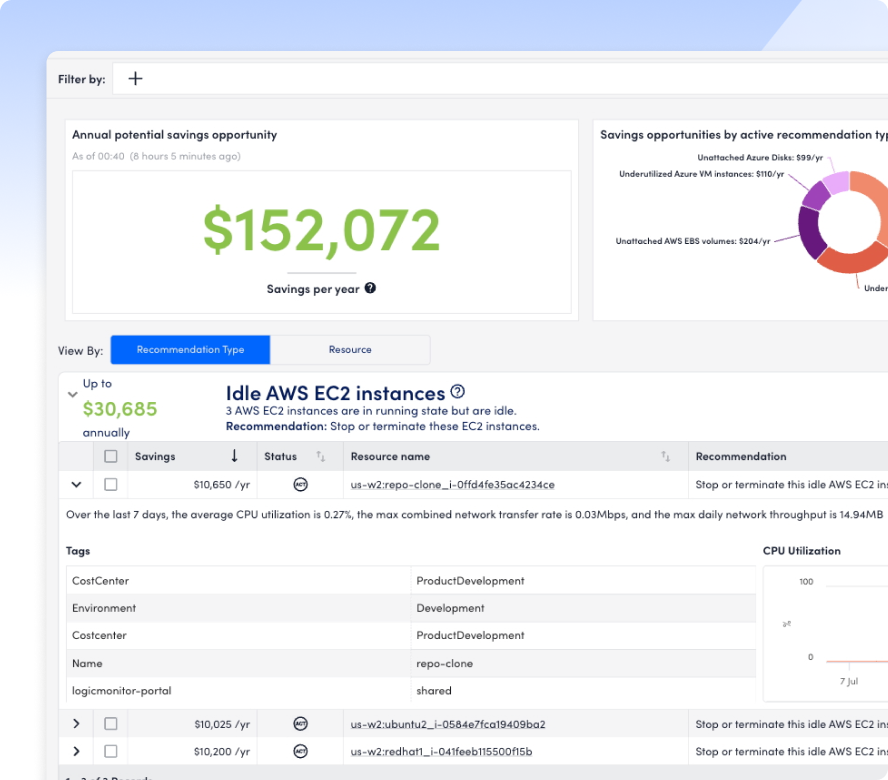Click the $30,685 annual savings amount
Viewport: 888px width, 780px height.
point(120,408)
